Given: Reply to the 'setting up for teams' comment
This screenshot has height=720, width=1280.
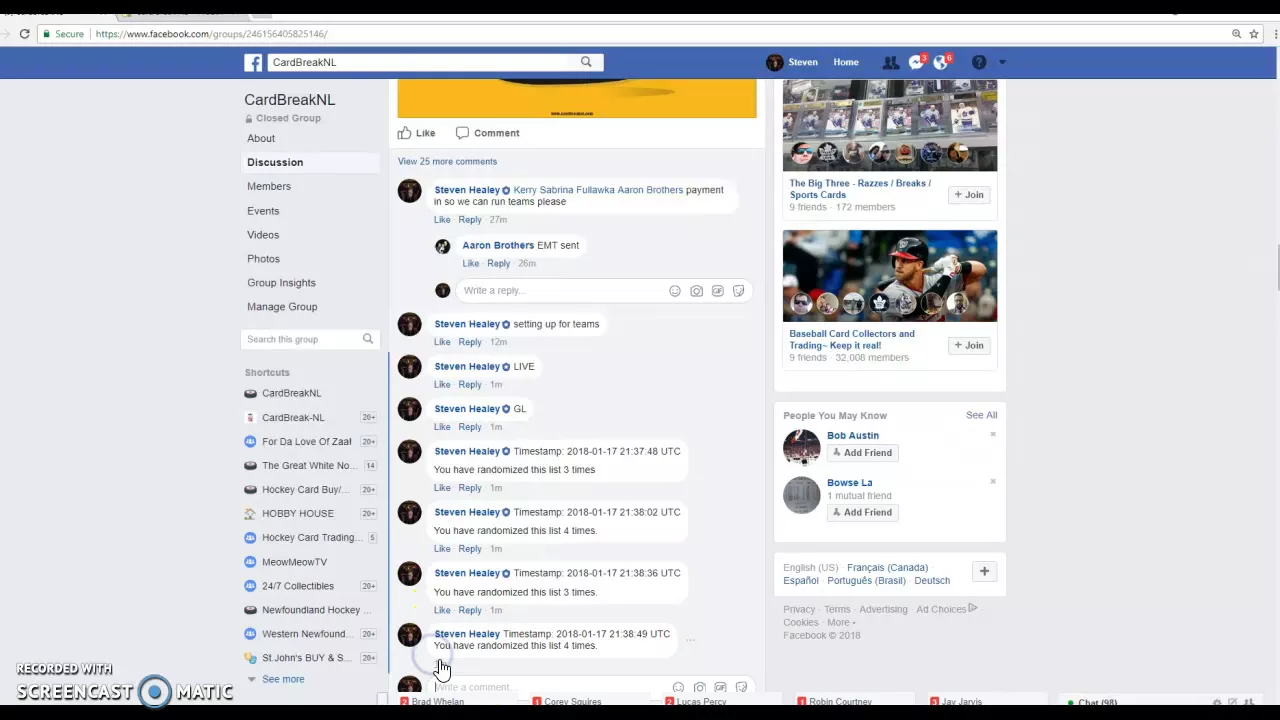Looking at the screenshot, I should pos(470,342).
